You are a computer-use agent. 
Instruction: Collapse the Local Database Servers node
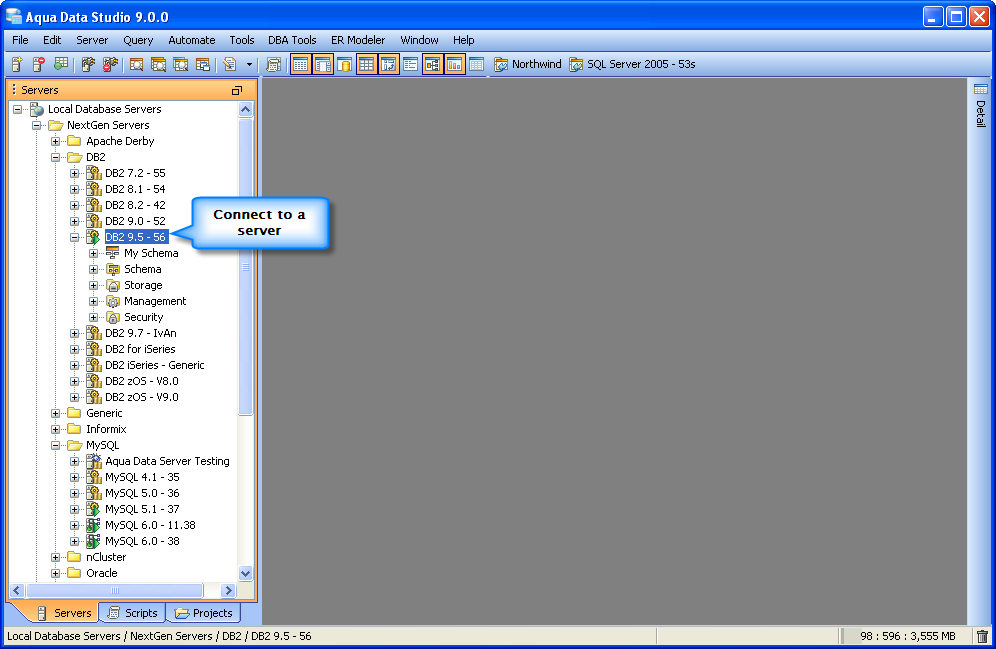pyautogui.click(x=18, y=109)
